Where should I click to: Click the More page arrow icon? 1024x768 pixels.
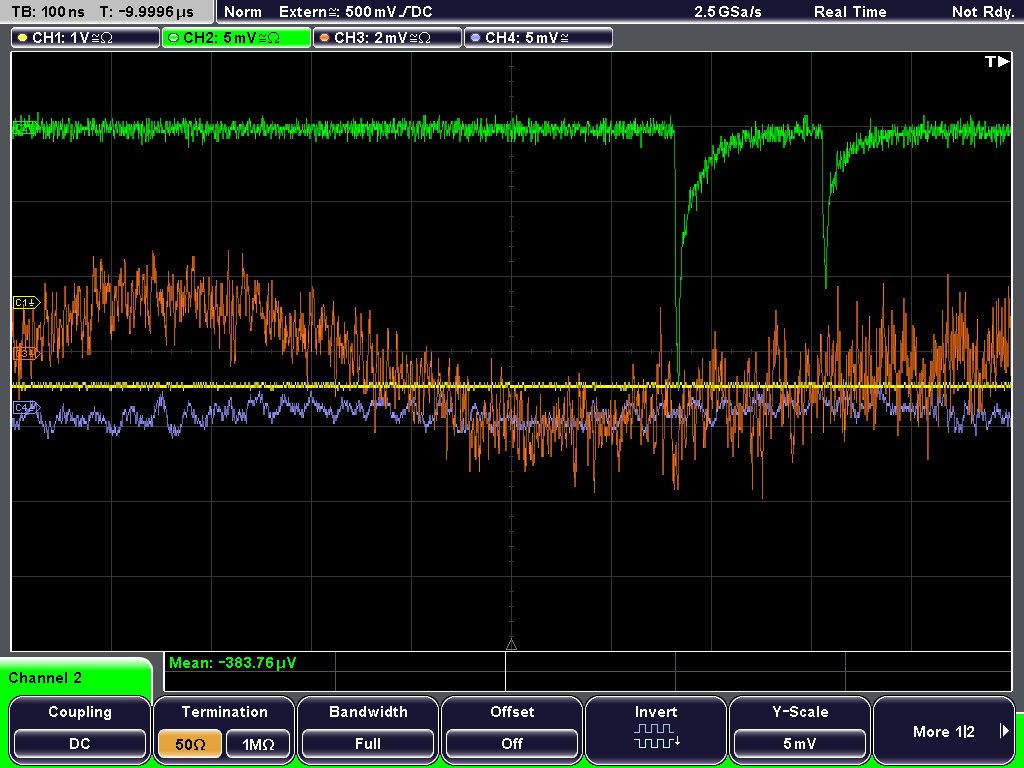pos(1004,731)
